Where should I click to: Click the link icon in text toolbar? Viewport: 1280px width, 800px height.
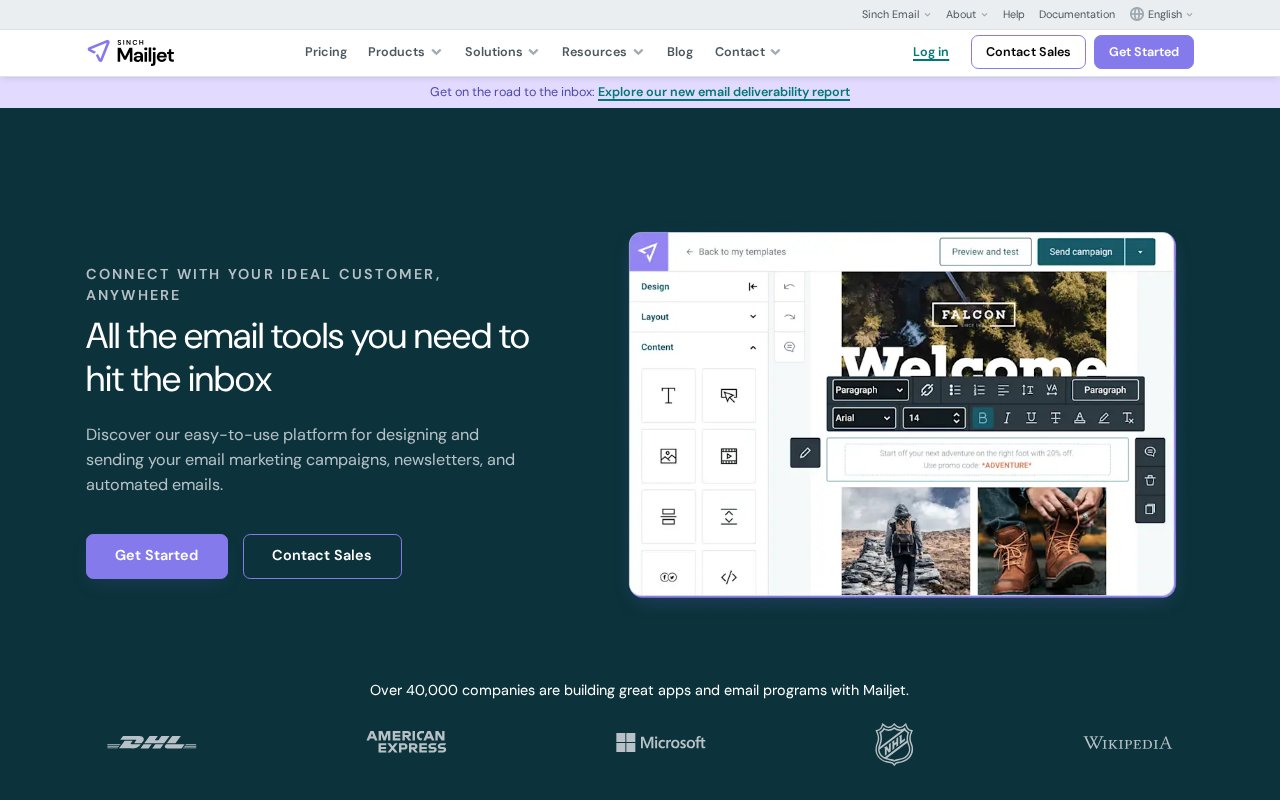(926, 390)
